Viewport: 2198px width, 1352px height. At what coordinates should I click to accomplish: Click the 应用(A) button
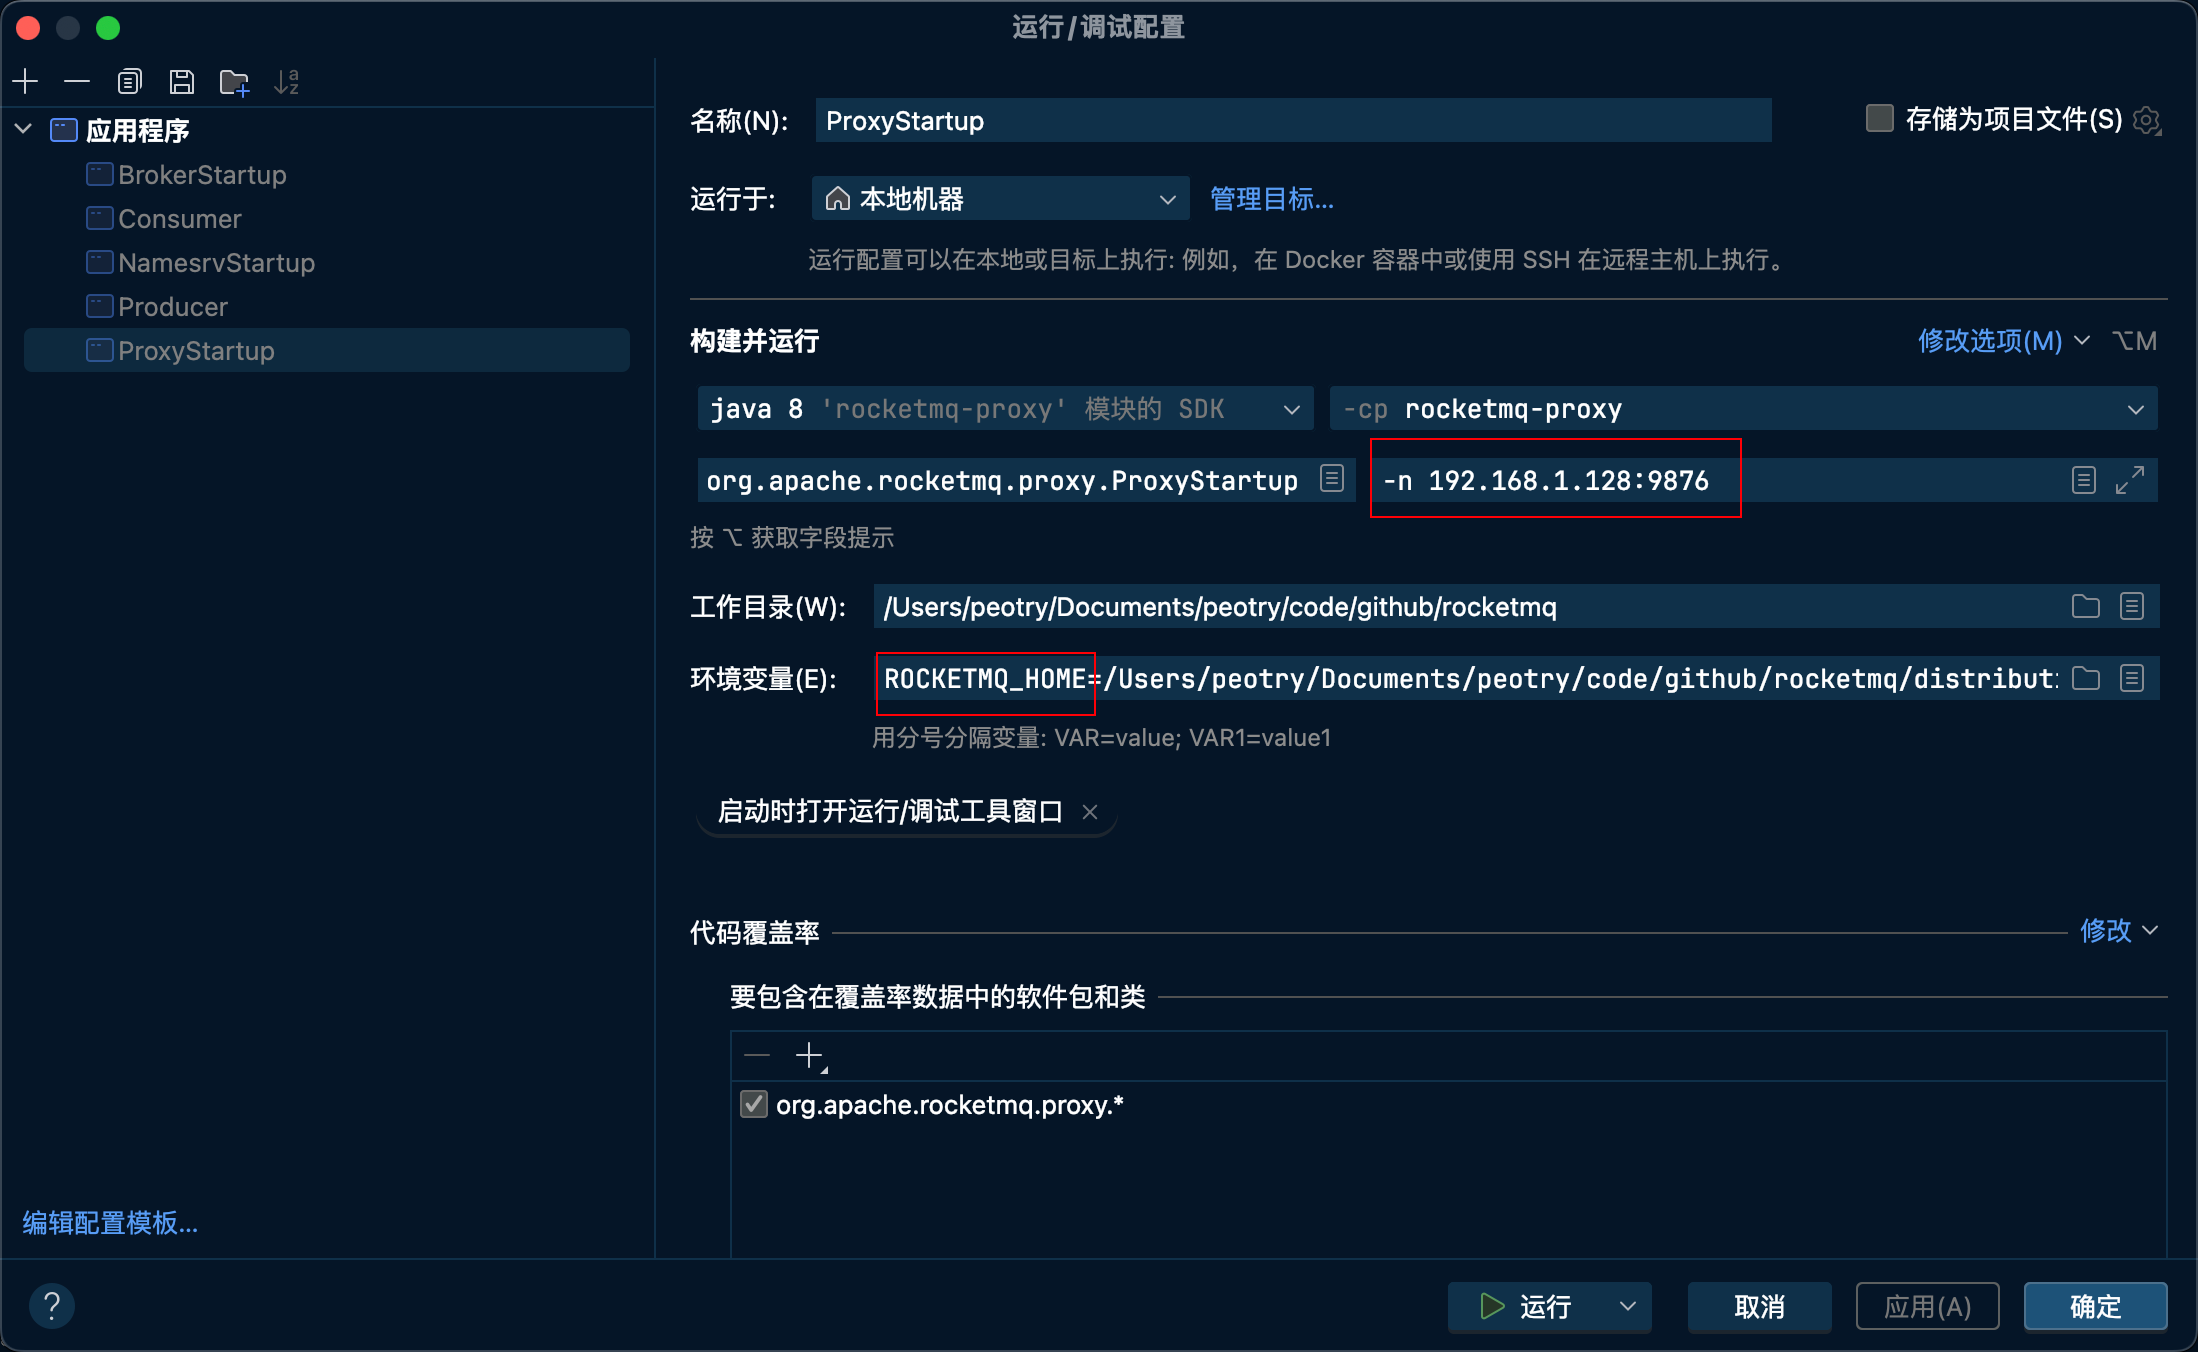pyautogui.click(x=1927, y=1306)
